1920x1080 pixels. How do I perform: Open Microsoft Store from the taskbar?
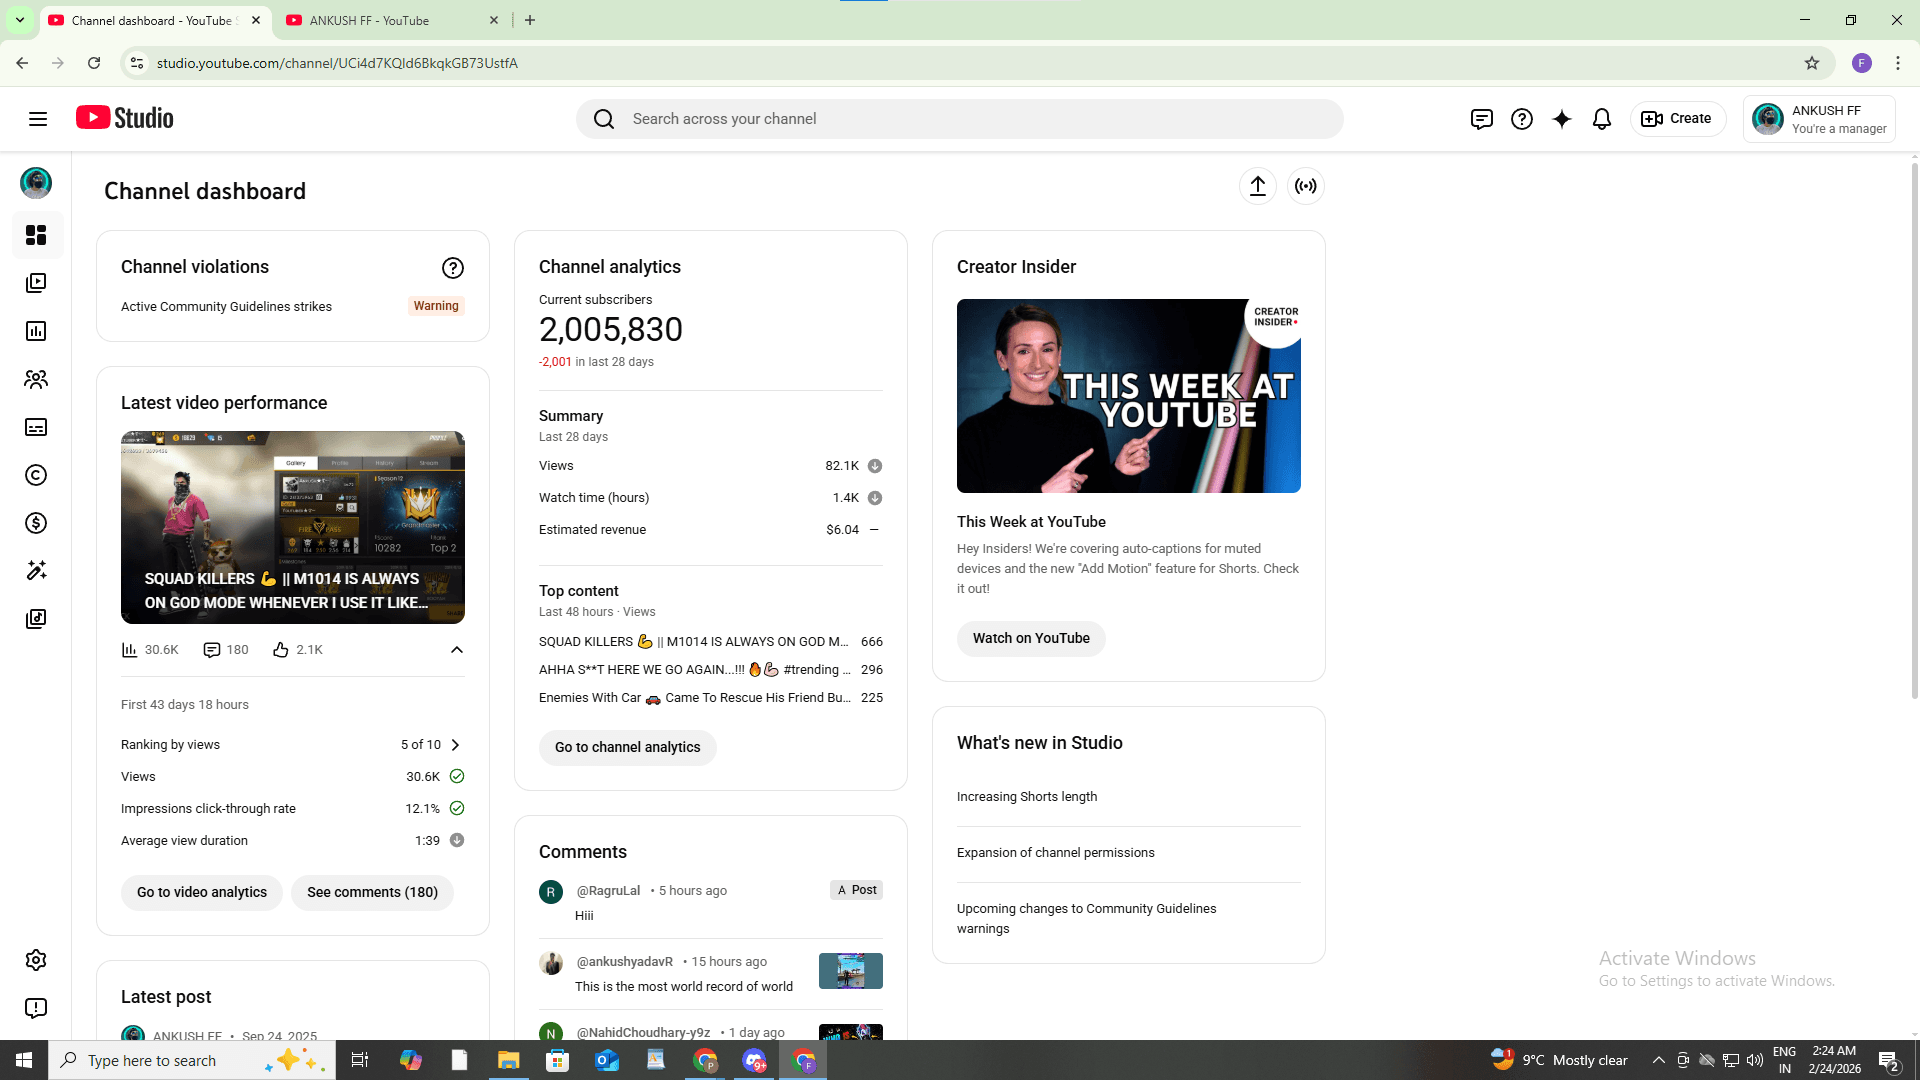tap(558, 1060)
